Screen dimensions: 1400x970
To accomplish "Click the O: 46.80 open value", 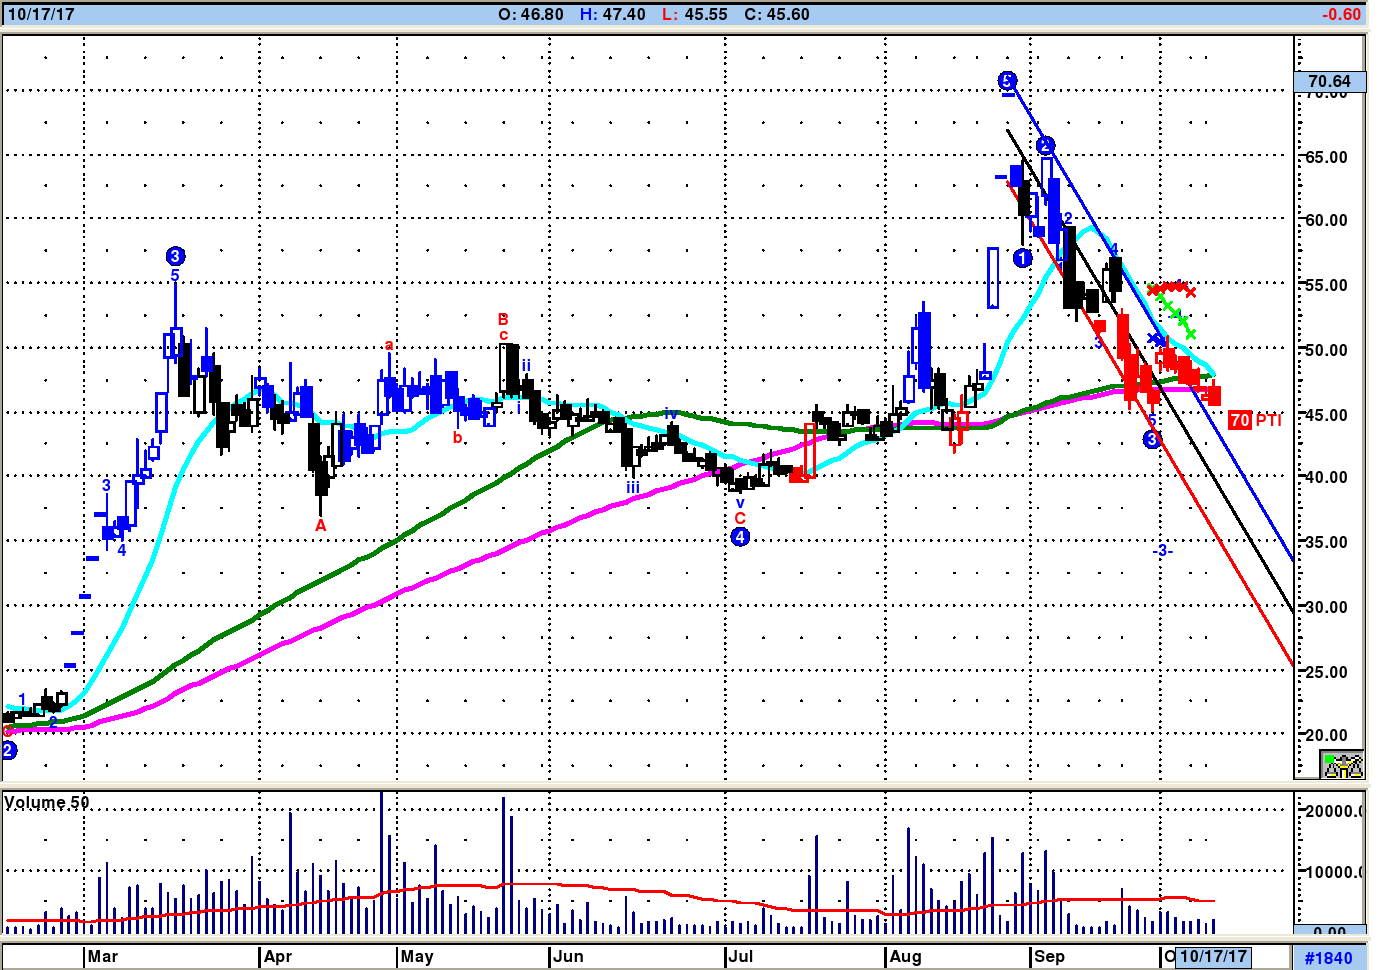I will [530, 14].
